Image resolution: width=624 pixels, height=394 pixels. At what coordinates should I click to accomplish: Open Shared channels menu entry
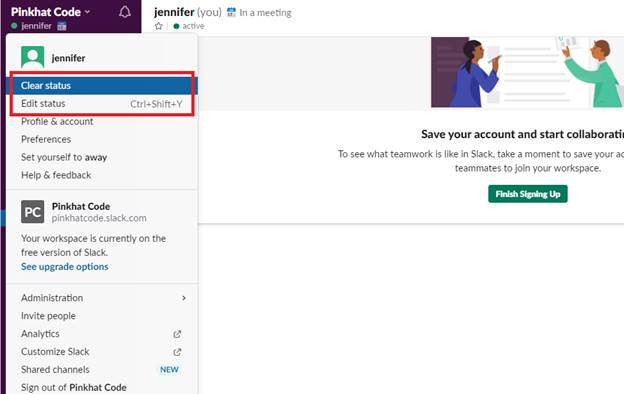pos(102,370)
